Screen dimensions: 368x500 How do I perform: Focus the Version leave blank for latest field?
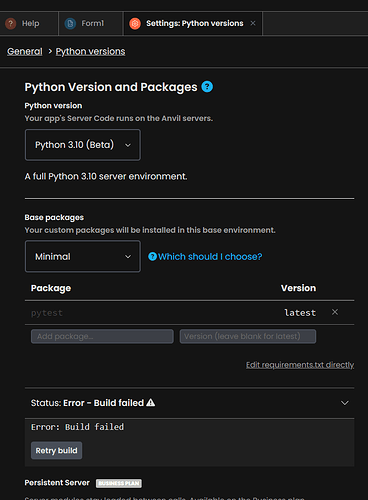(248, 336)
